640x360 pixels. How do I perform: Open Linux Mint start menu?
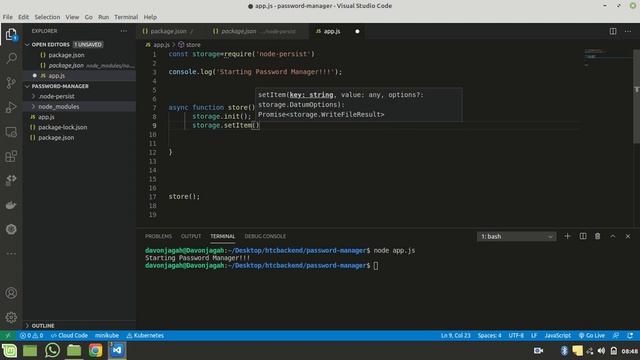click(9, 350)
